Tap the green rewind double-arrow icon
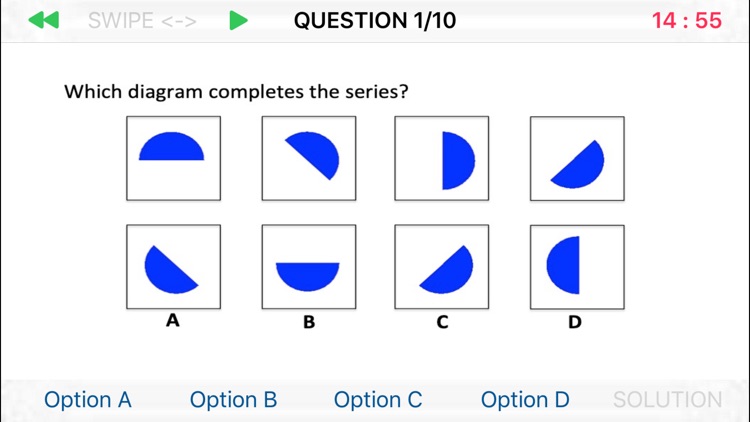 (43, 20)
